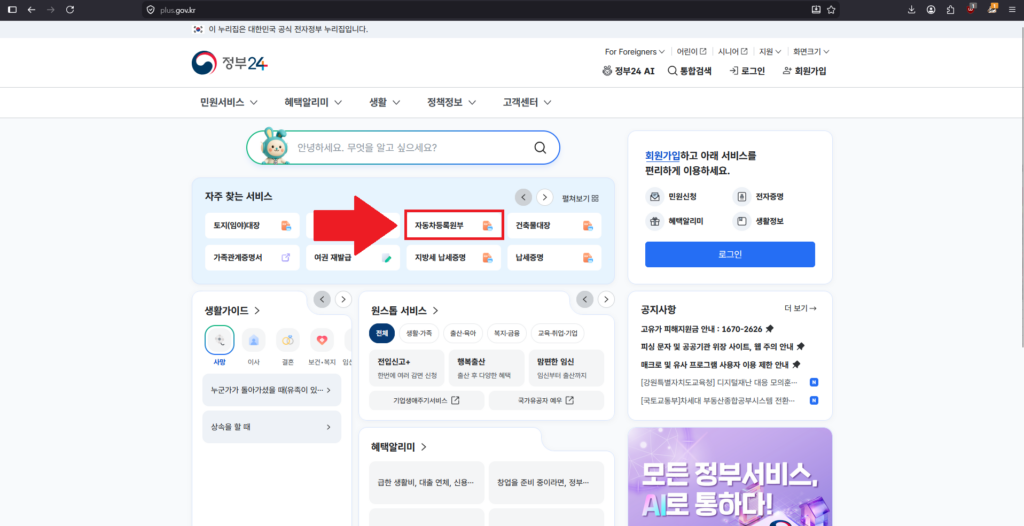This screenshot has height=526, width=1024.
Task: Open 지방세 납세증명 service
Action: coord(454,257)
